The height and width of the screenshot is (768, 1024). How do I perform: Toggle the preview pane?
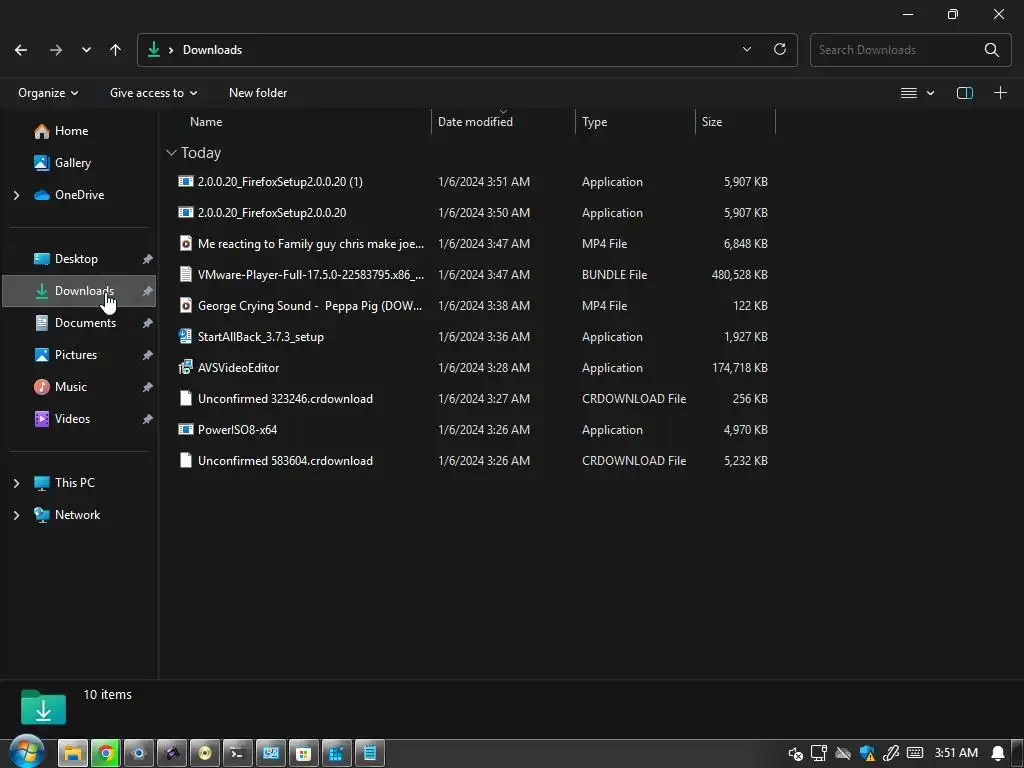coord(965,93)
